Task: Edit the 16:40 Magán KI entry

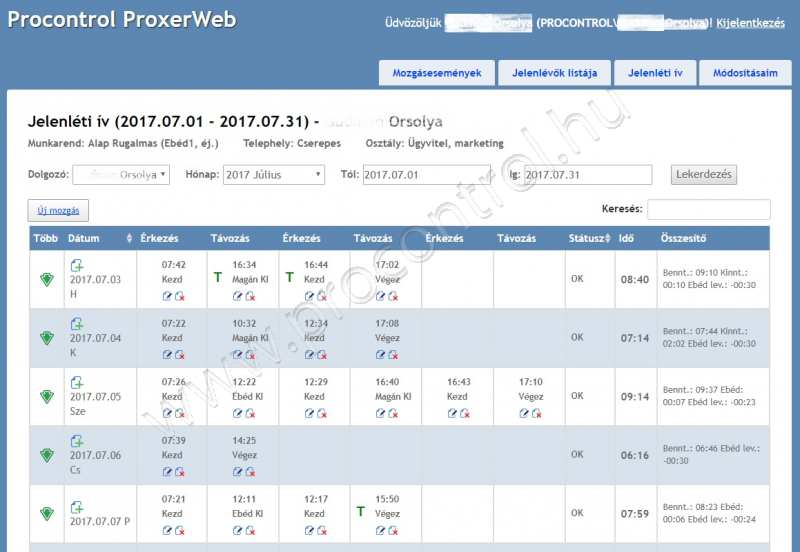Action: click(x=380, y=413)
